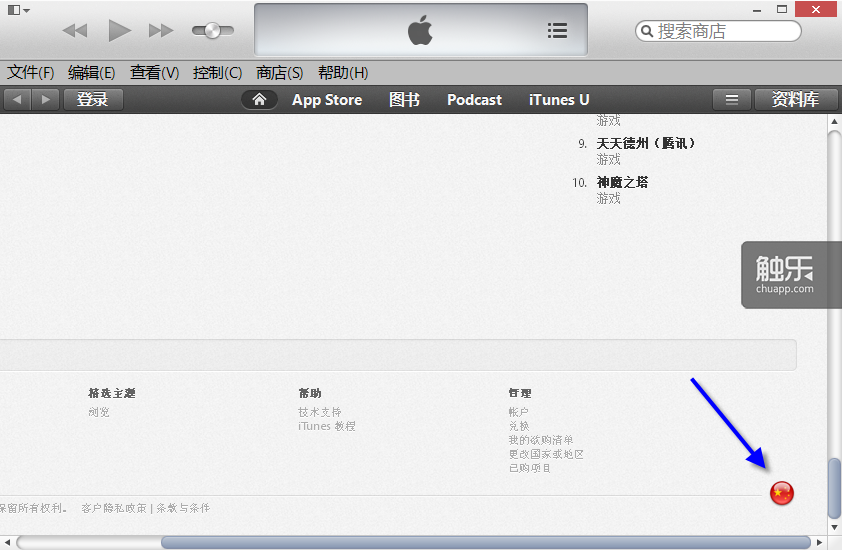This screenshot has width=842, height=550.
Task: Click 游戏 category under 天天德州
Action: click(608, 160)
